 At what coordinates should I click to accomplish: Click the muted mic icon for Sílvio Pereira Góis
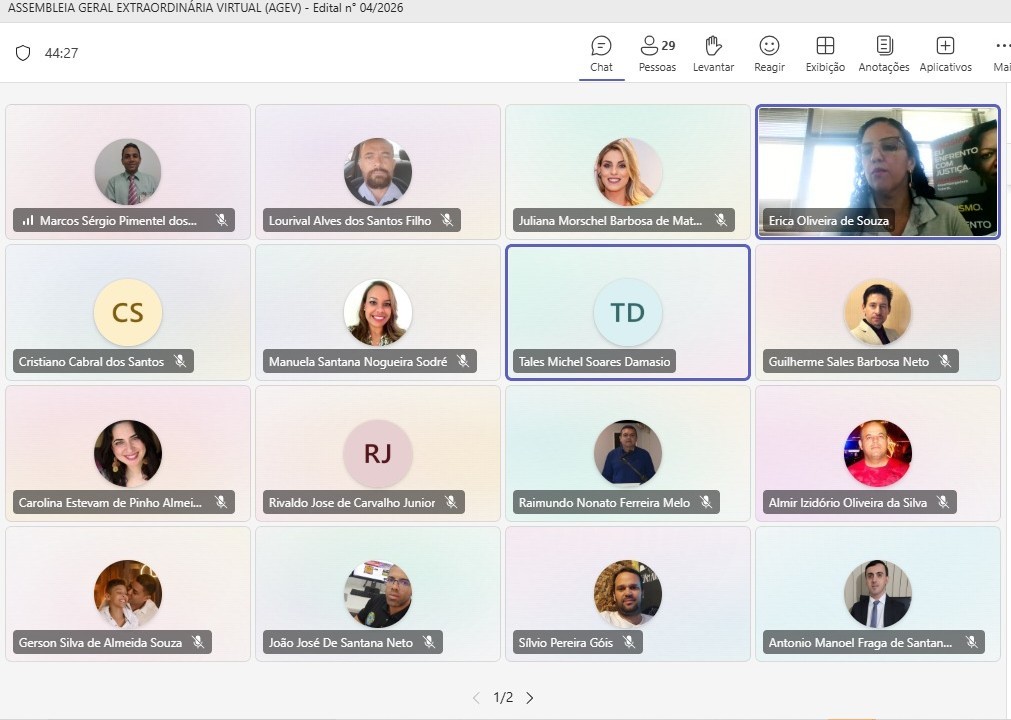pos(629,642)
